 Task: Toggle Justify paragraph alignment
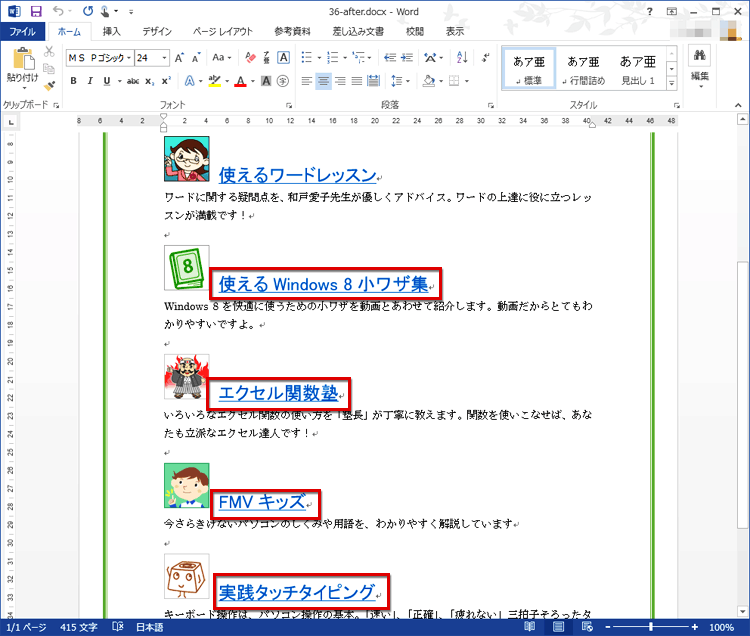(357, 81)
